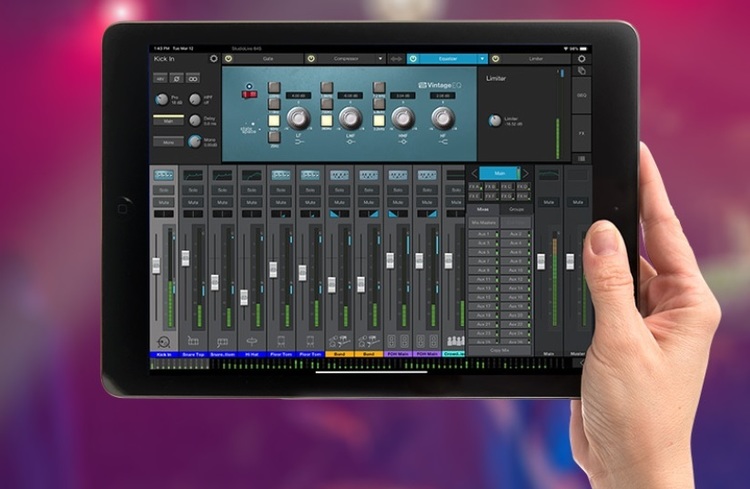Tap the Kick In kick drum channel icon
This screenshot has width=750, height=489.
pos(163,342)
